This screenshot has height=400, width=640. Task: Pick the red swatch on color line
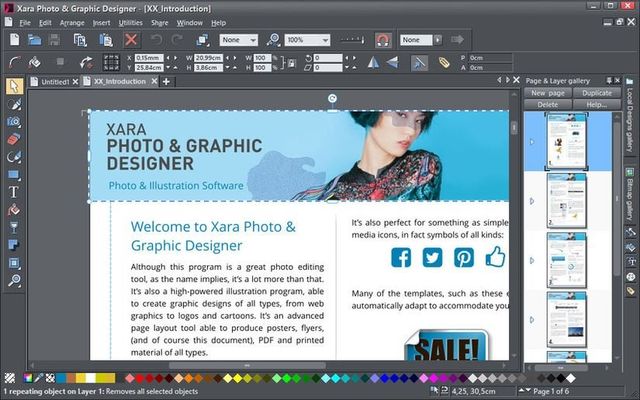(139, 378)
